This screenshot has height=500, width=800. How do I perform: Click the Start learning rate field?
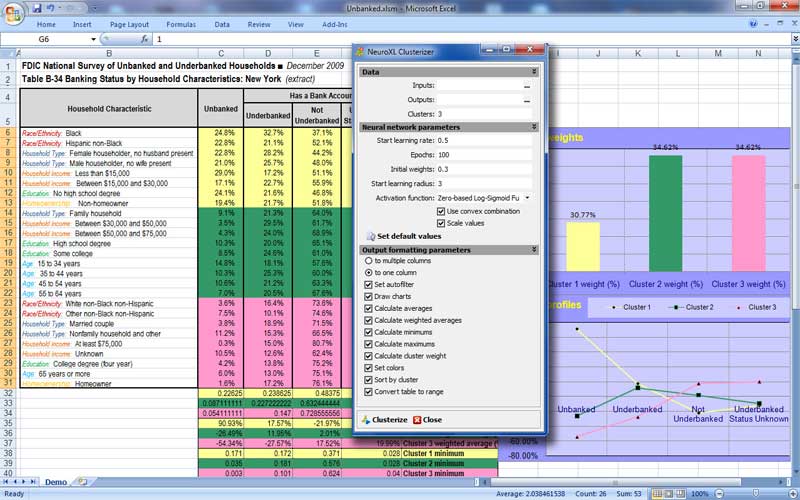click(484, 140)
